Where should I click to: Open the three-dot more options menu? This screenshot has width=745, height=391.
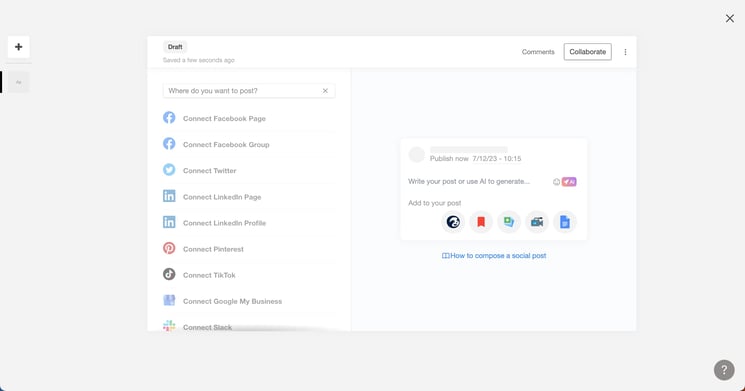click(625, 52)
